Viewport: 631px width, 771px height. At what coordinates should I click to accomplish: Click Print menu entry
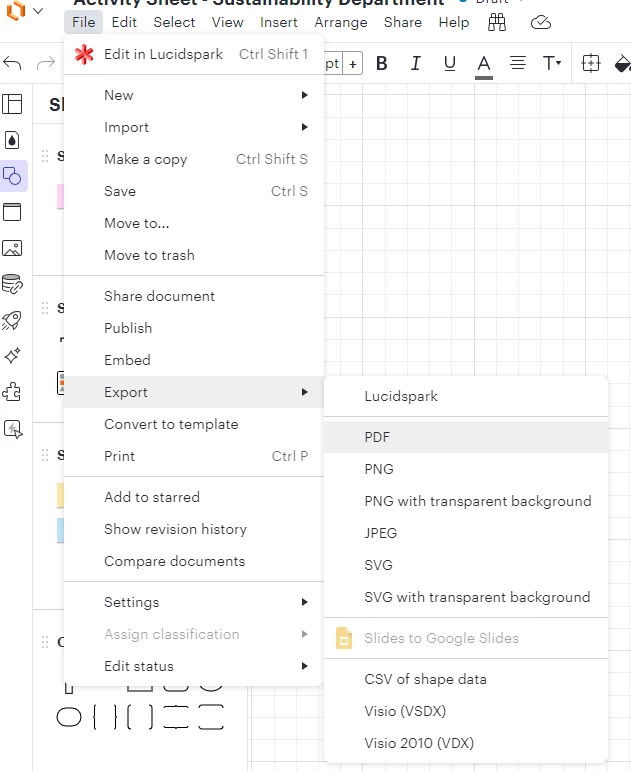coord(194,456)
